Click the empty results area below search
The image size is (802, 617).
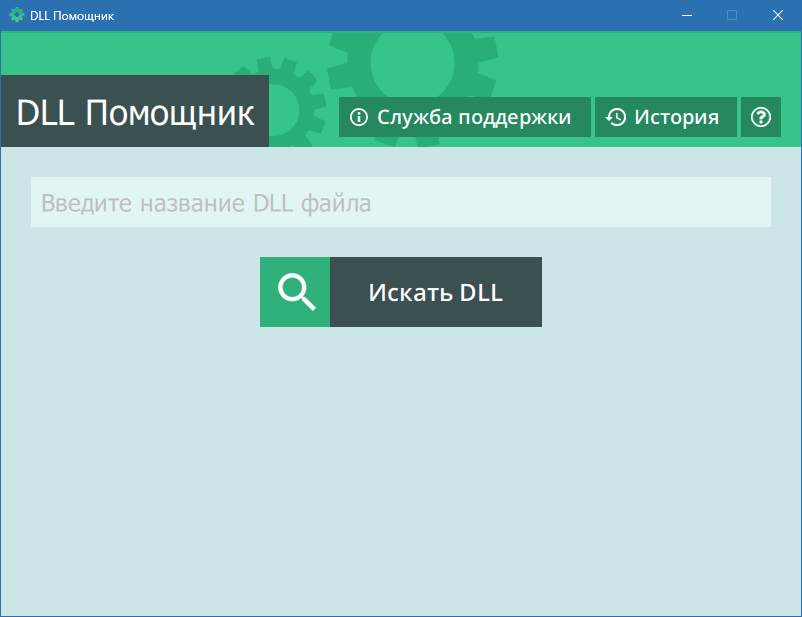pyautogui.click(x=400, y=470)
